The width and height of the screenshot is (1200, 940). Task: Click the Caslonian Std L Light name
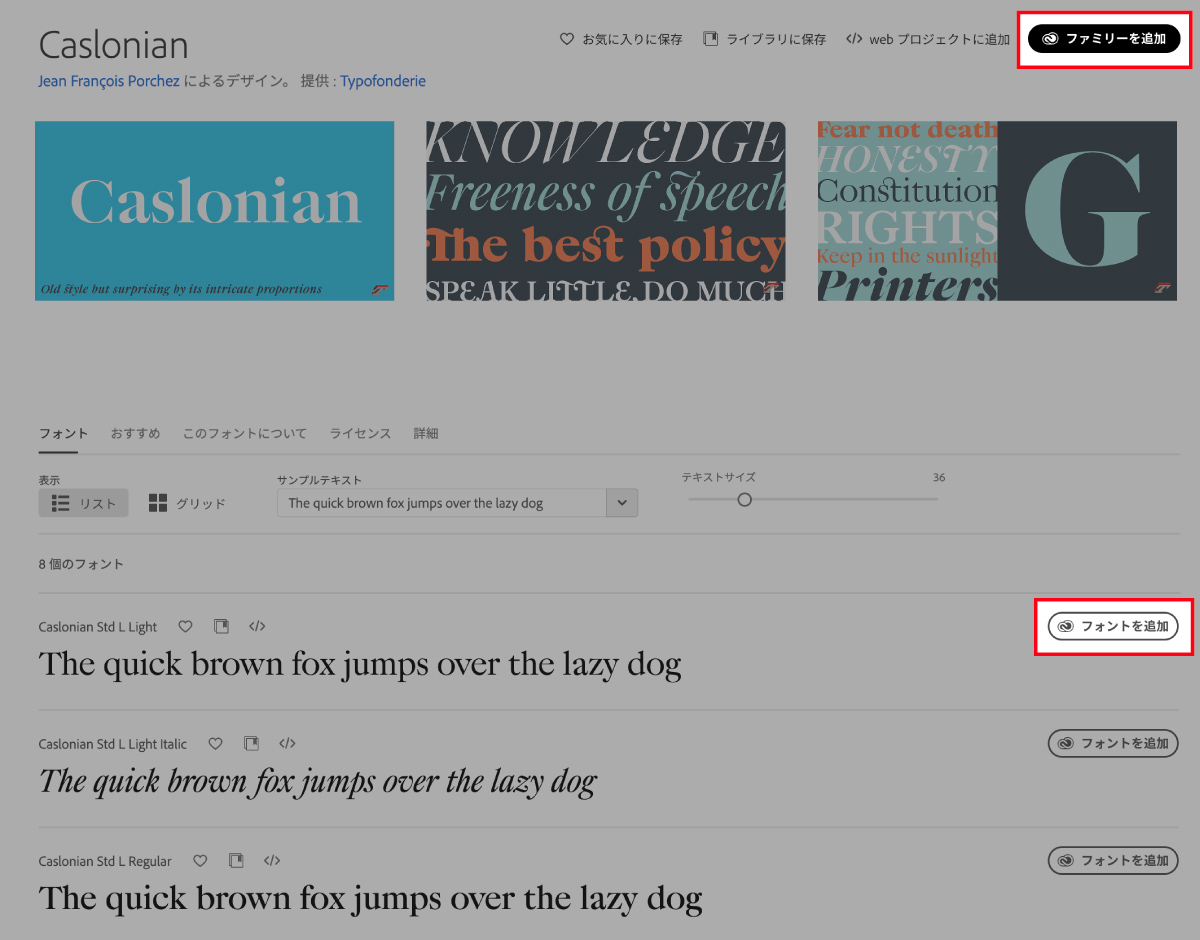pos(98,627)
